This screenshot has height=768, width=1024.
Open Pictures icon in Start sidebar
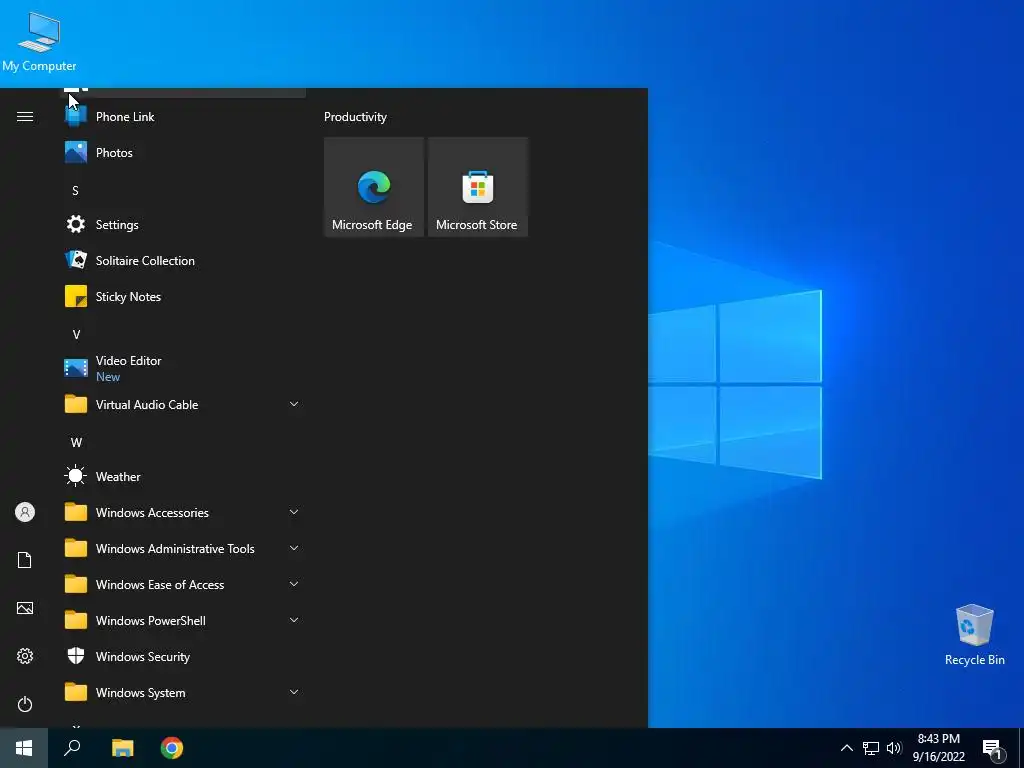(25, 608)
